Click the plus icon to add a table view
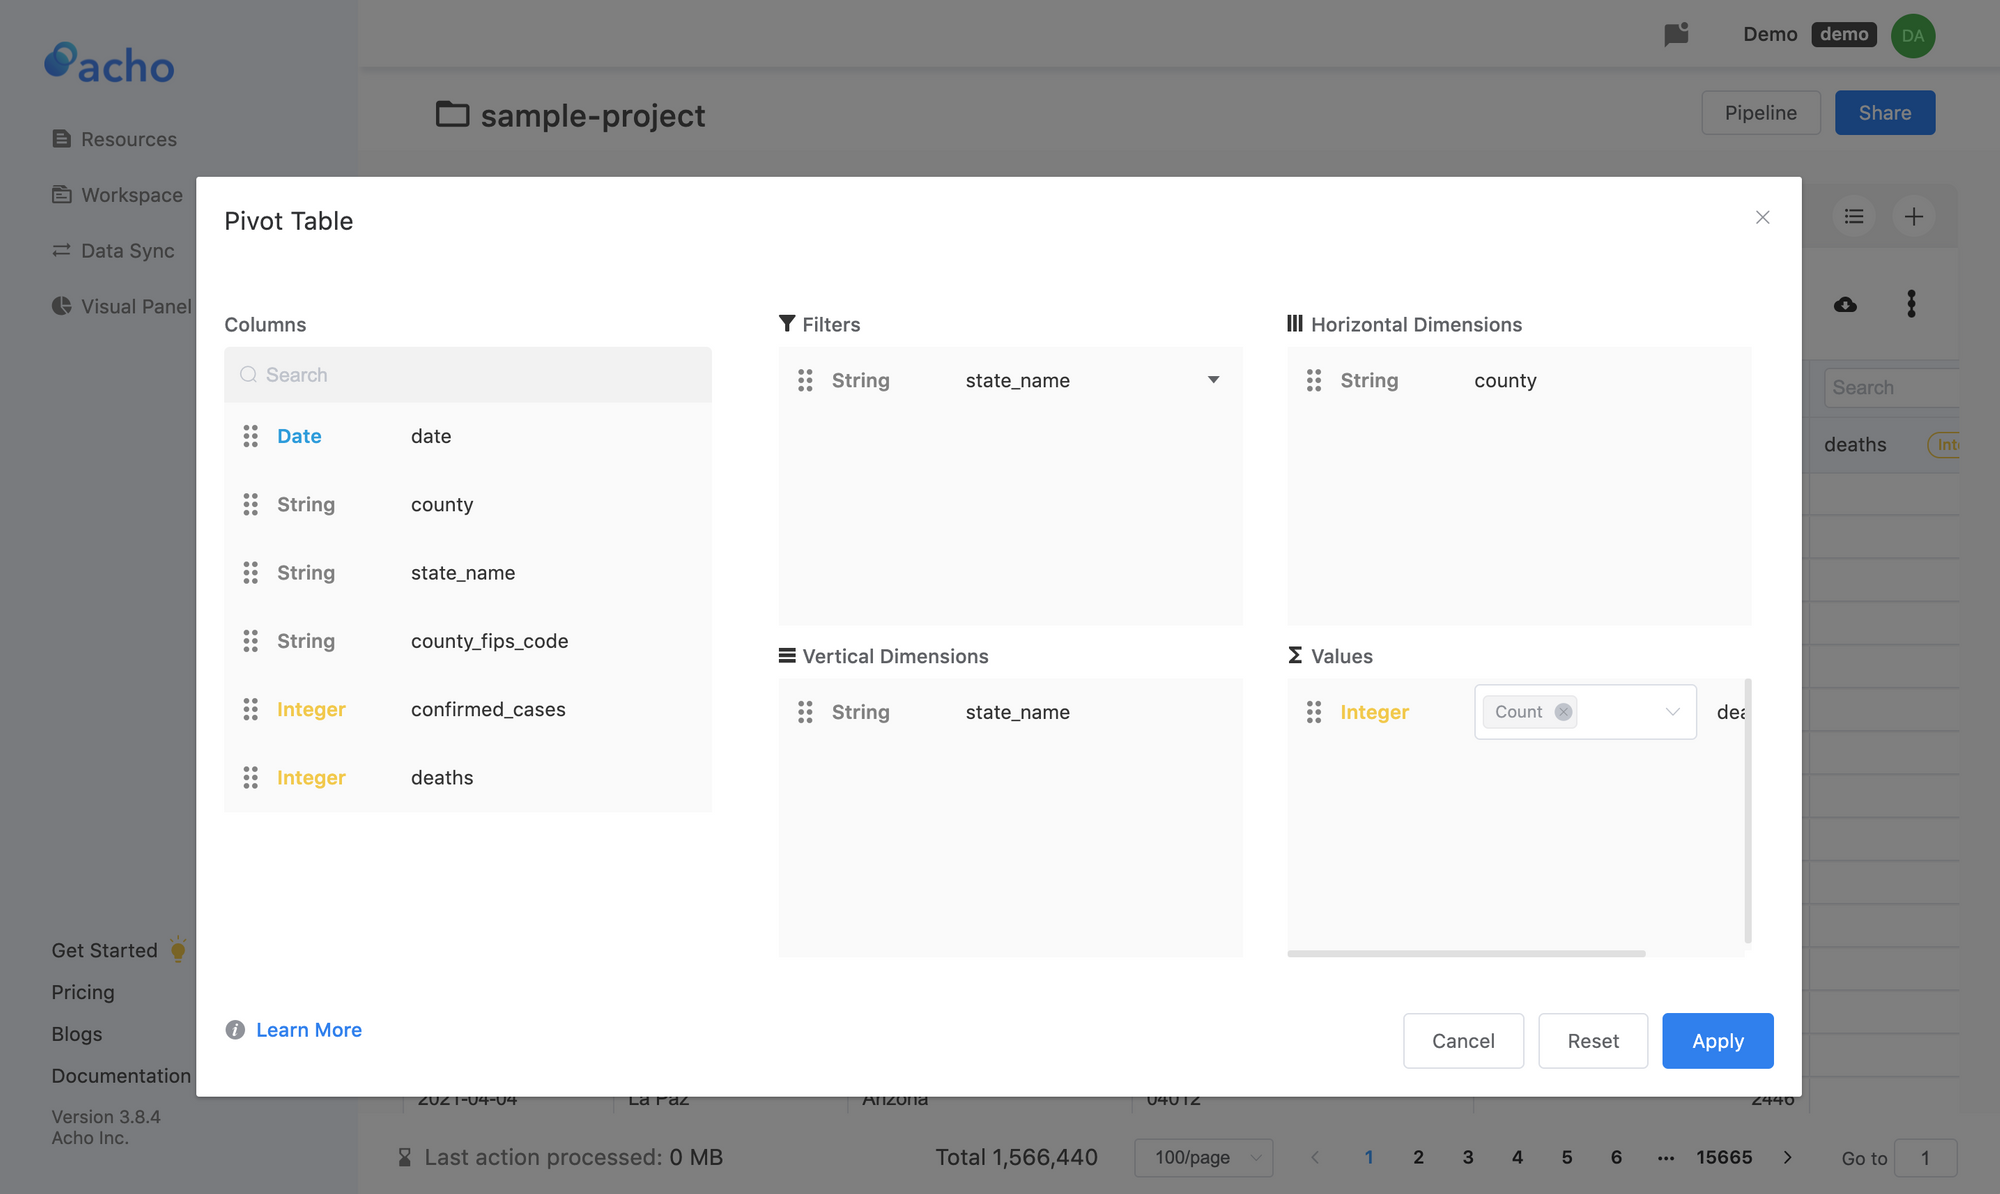Image resolution: width=2000 pixels, height=1194 pixels. pyautogui.click(x=1913, y=216)
